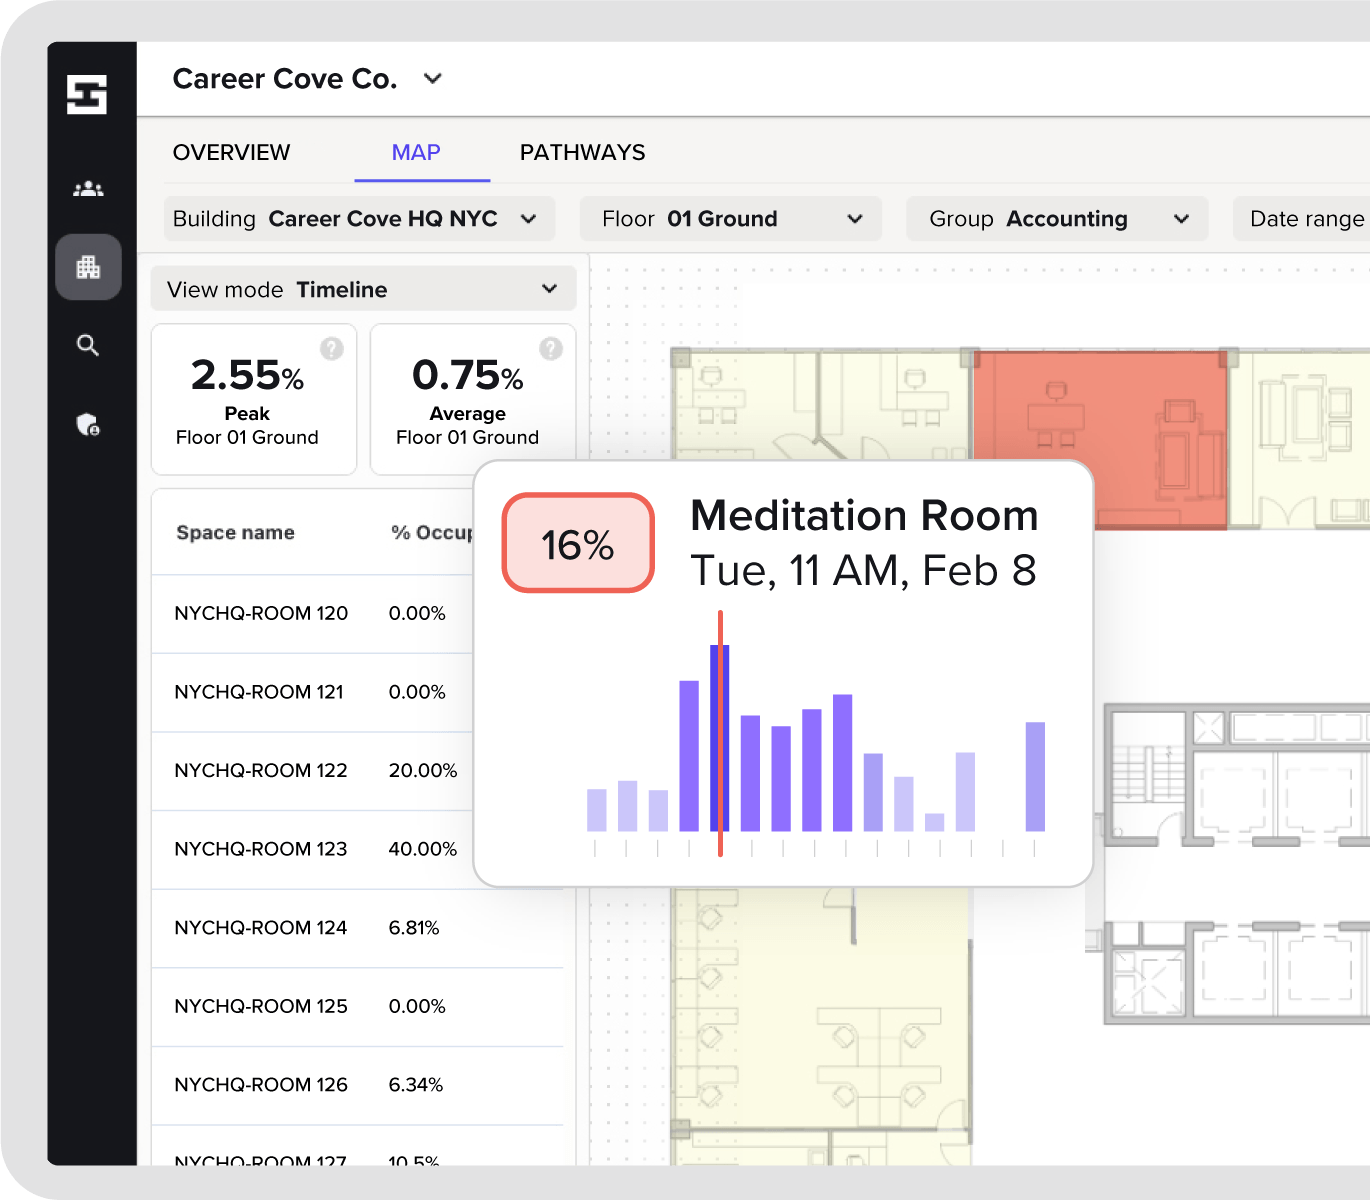Click the 16% occupancy badge in popup
This screenshot has height=1200, width=1370.
(578, 543)
